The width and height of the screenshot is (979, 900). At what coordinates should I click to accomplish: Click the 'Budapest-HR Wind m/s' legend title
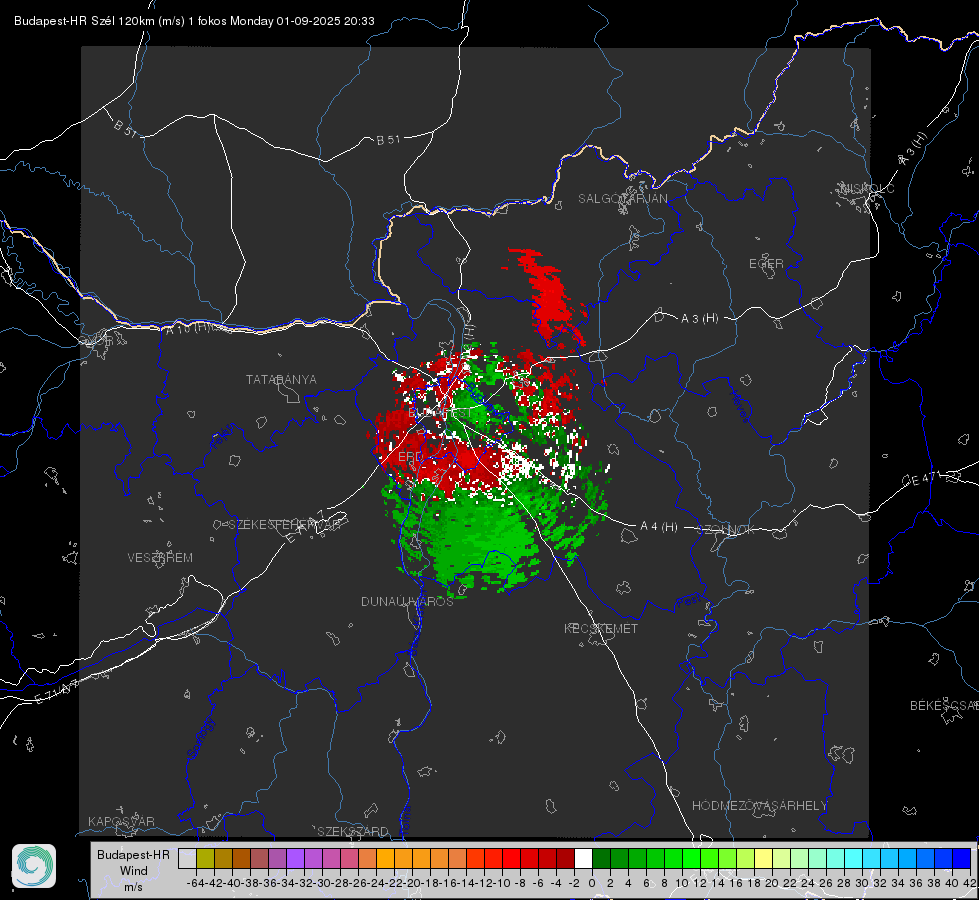[x=133, y=870]
